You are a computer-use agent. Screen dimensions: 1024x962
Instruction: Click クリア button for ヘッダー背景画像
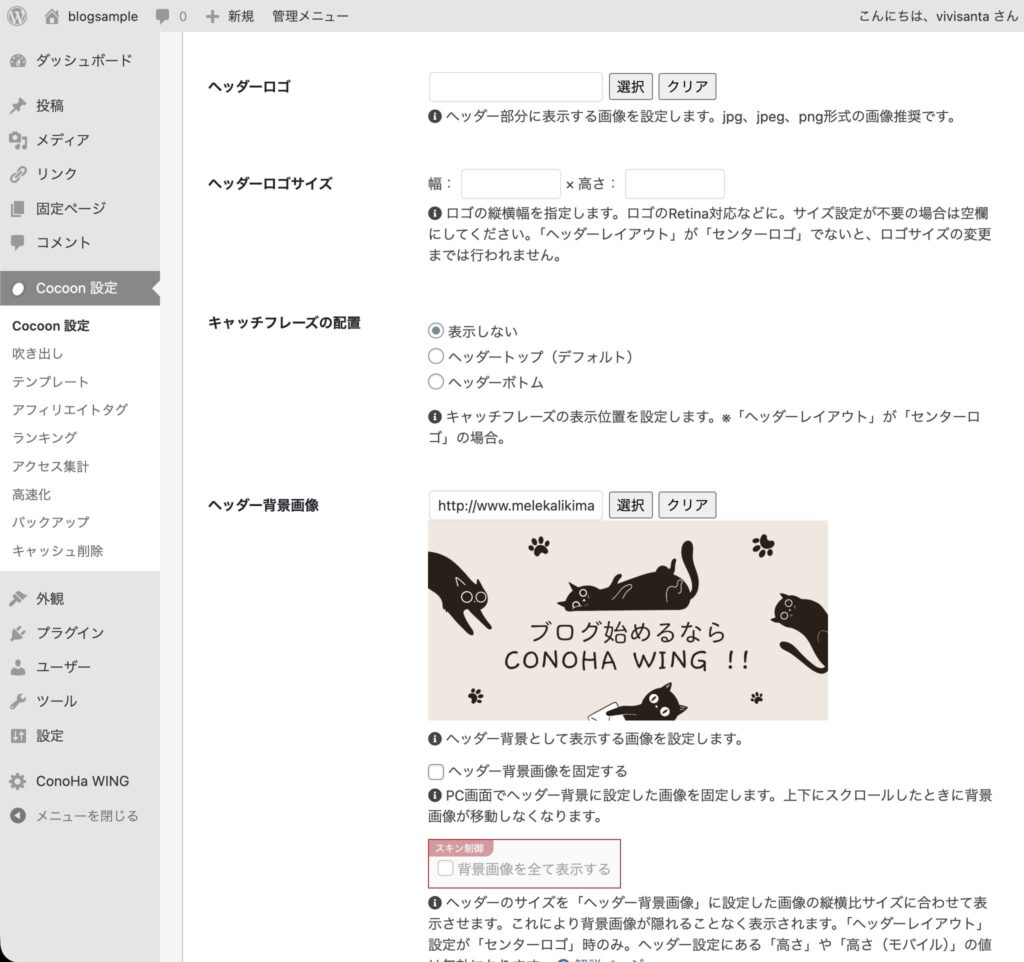click(x=687, y=505)
